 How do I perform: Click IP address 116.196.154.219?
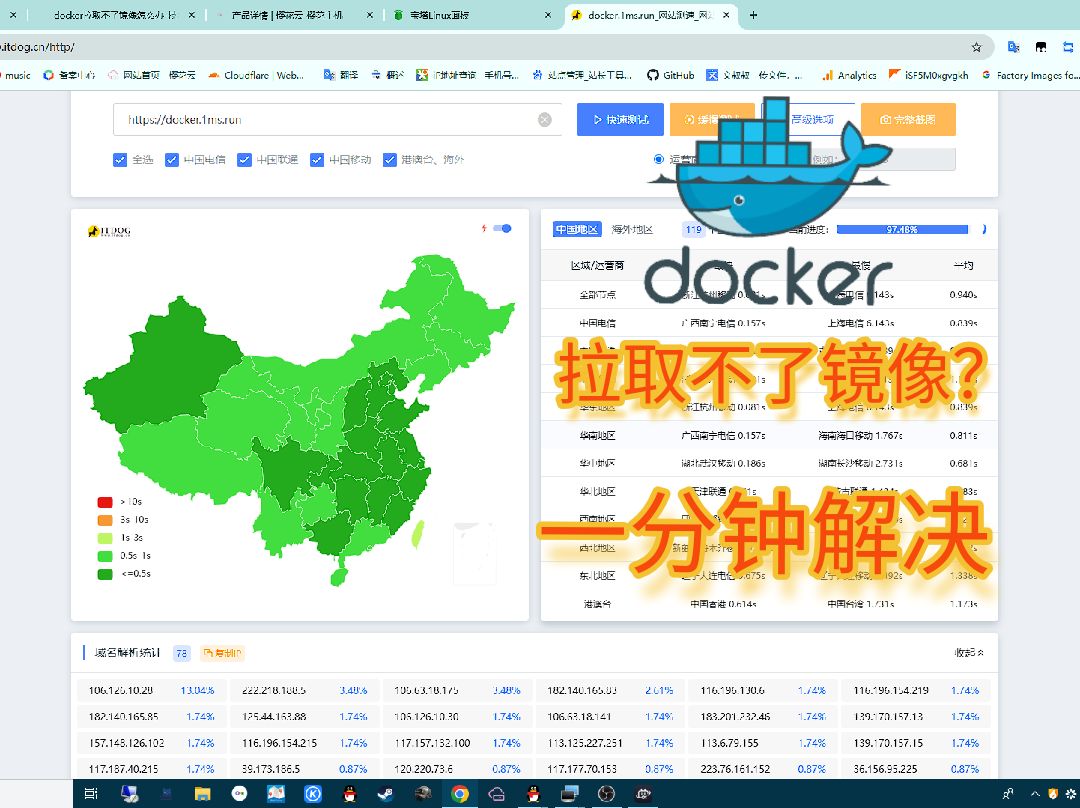891,690
